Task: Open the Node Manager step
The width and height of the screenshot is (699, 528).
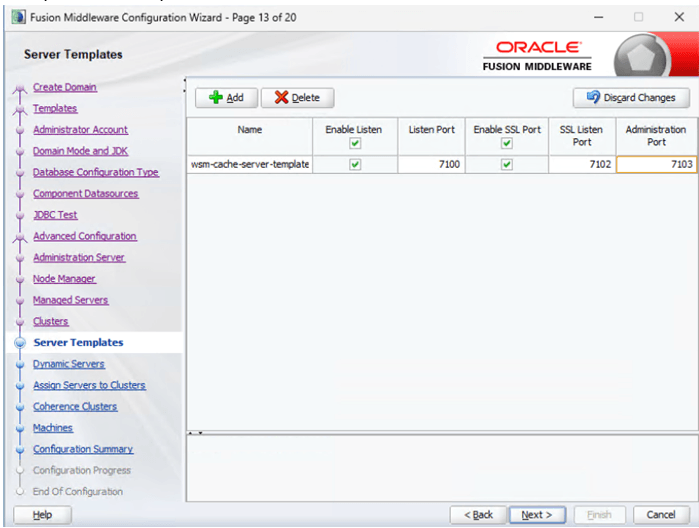Action: click(64, 279)
